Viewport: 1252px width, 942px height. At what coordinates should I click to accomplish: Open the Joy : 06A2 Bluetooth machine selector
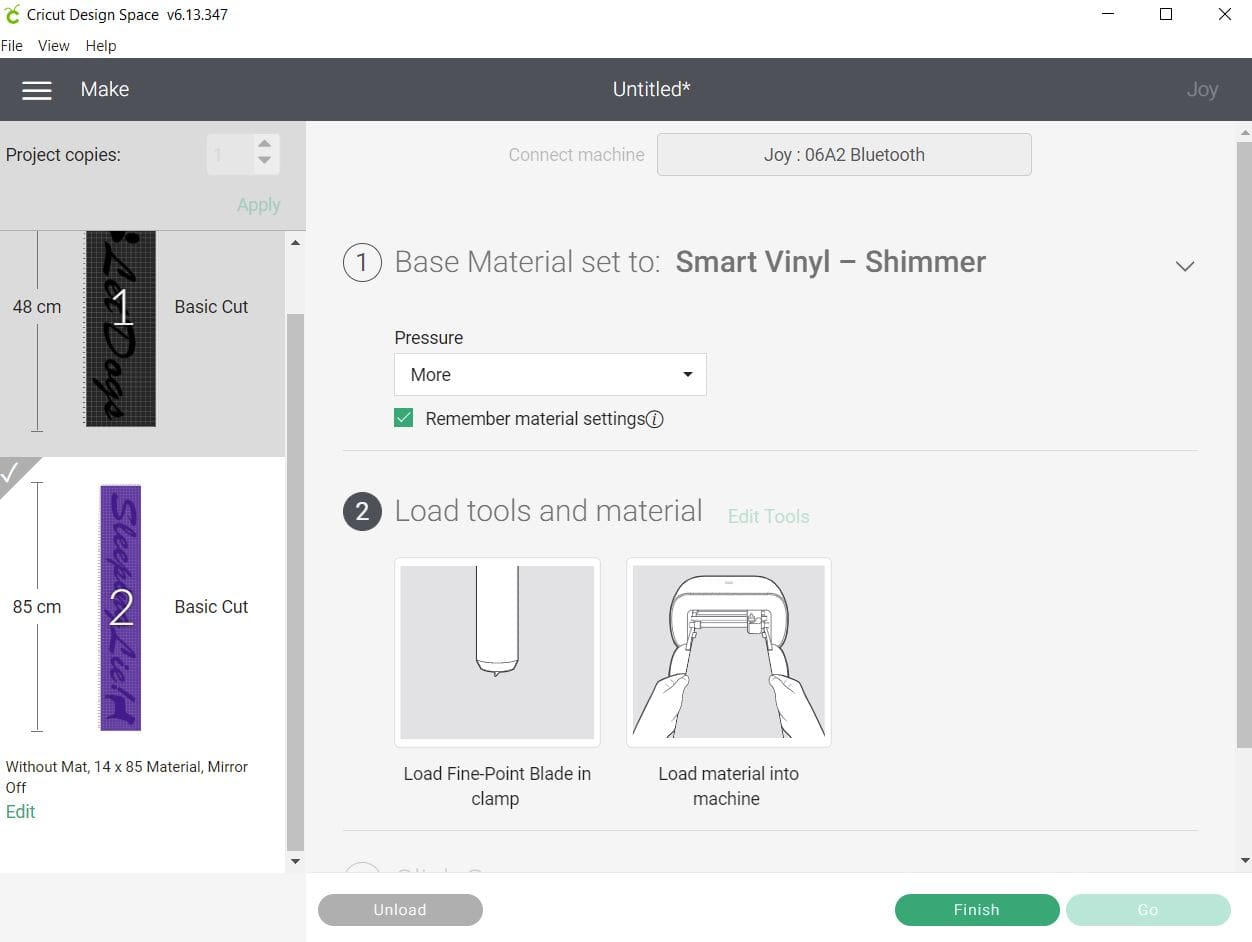point(844,155)
